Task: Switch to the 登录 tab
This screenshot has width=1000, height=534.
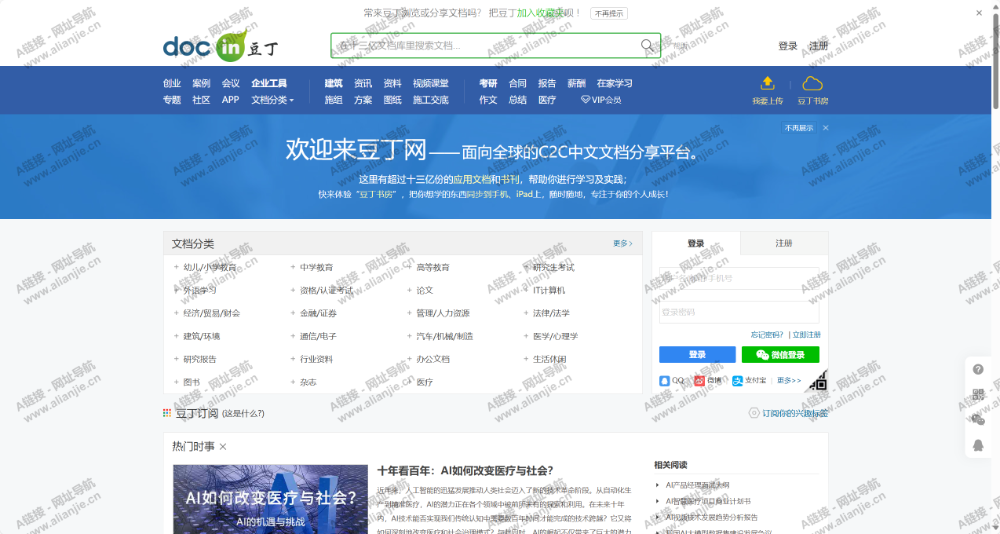Action: [x=696, y=243]
